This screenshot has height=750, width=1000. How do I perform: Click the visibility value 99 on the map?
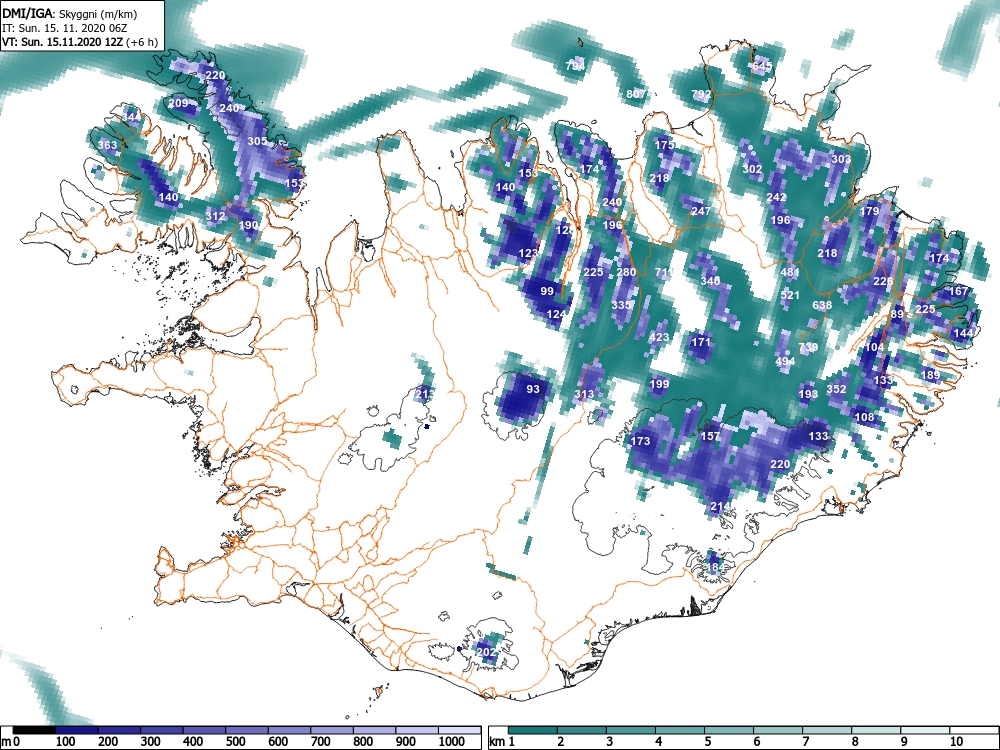click(547, 291)
